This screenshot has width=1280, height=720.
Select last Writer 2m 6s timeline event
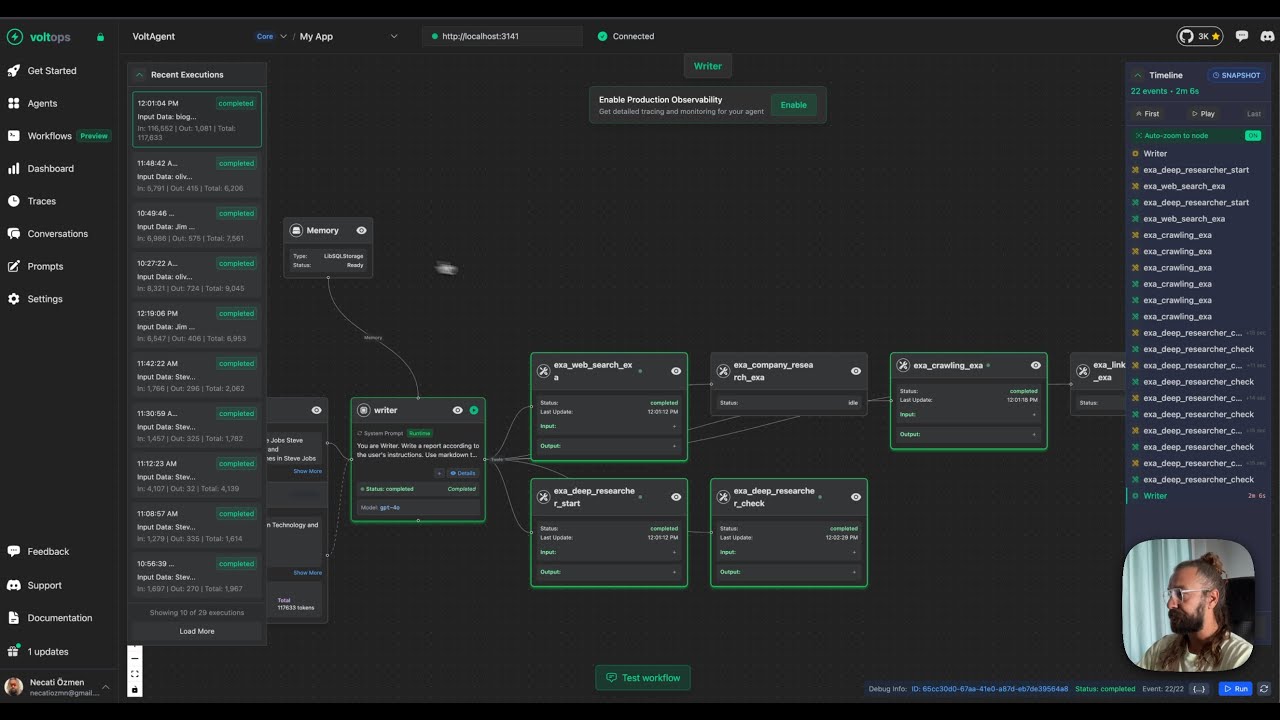1196,496
